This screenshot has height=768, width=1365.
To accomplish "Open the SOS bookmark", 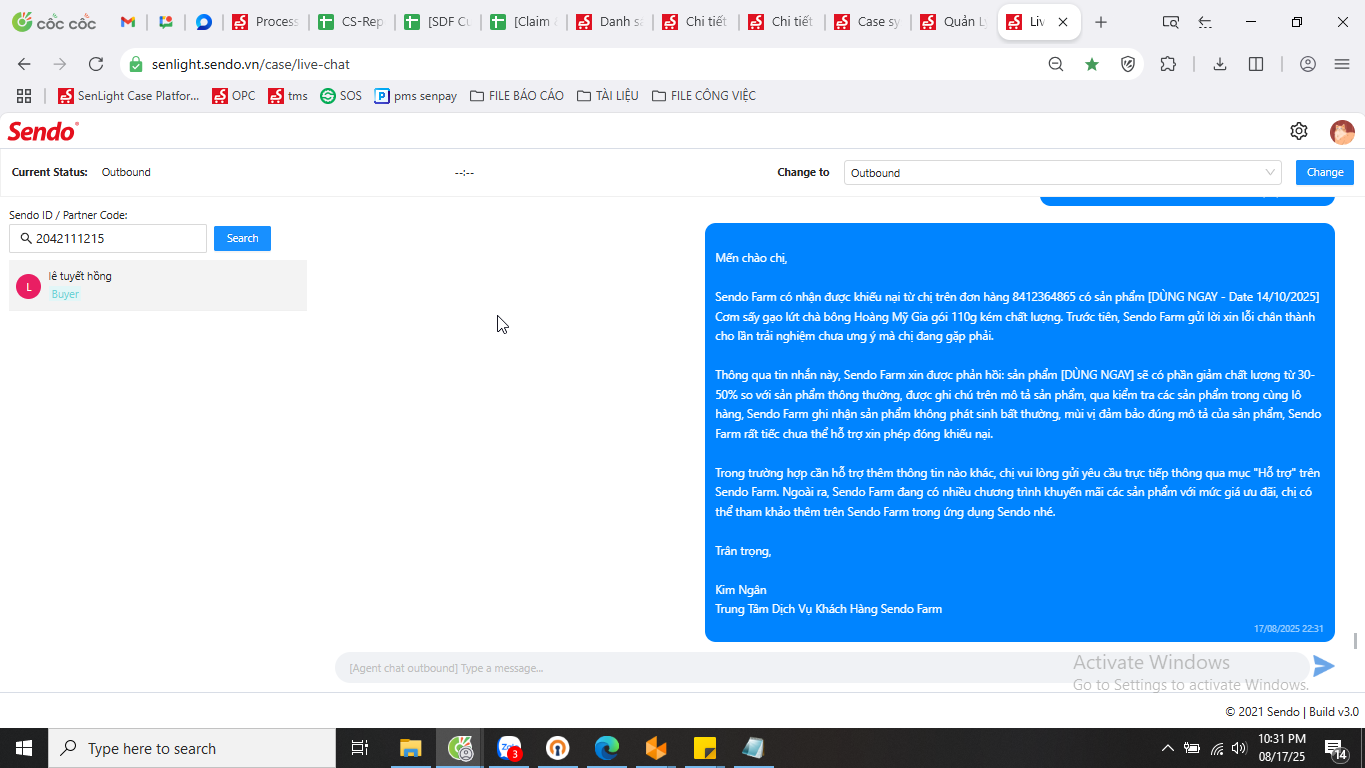I will pos(341,96).
